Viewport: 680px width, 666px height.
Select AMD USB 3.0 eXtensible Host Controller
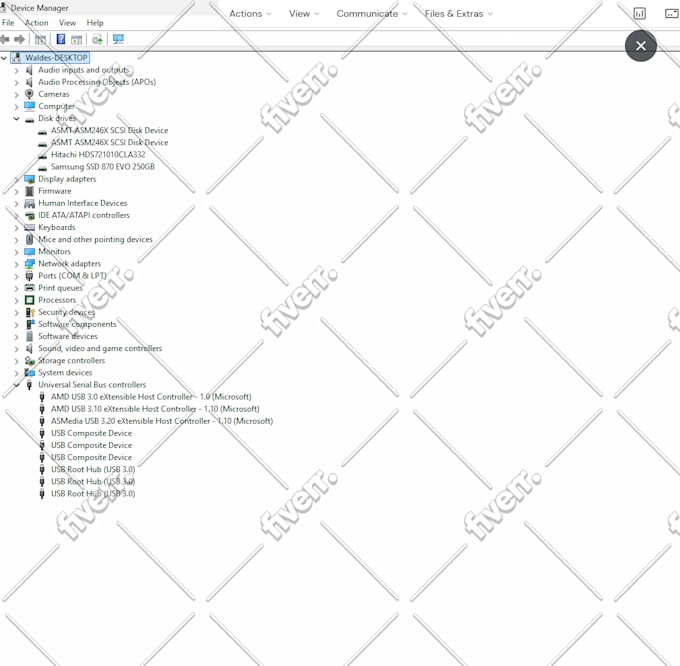(151, 397)
